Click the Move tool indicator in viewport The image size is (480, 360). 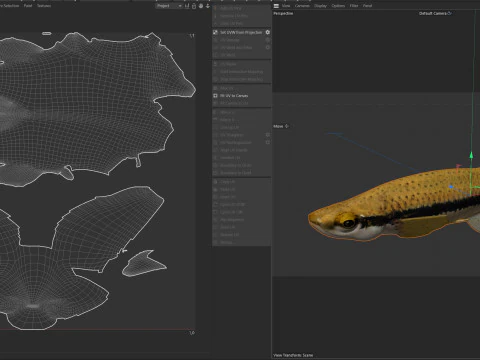(x=281, y=126)
